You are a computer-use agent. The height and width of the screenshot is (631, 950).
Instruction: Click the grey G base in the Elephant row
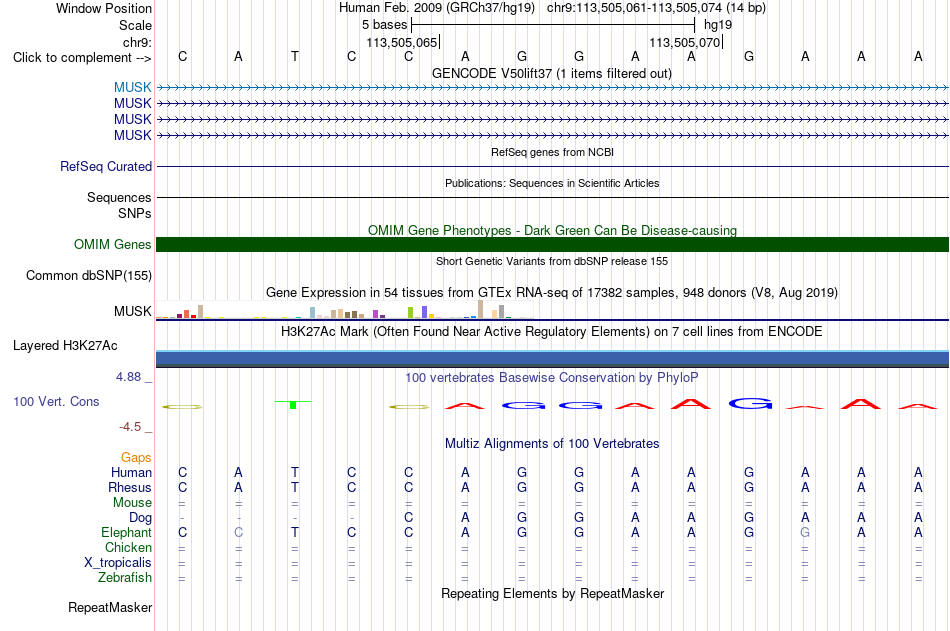pyautogui.click(x=805, y=532)
